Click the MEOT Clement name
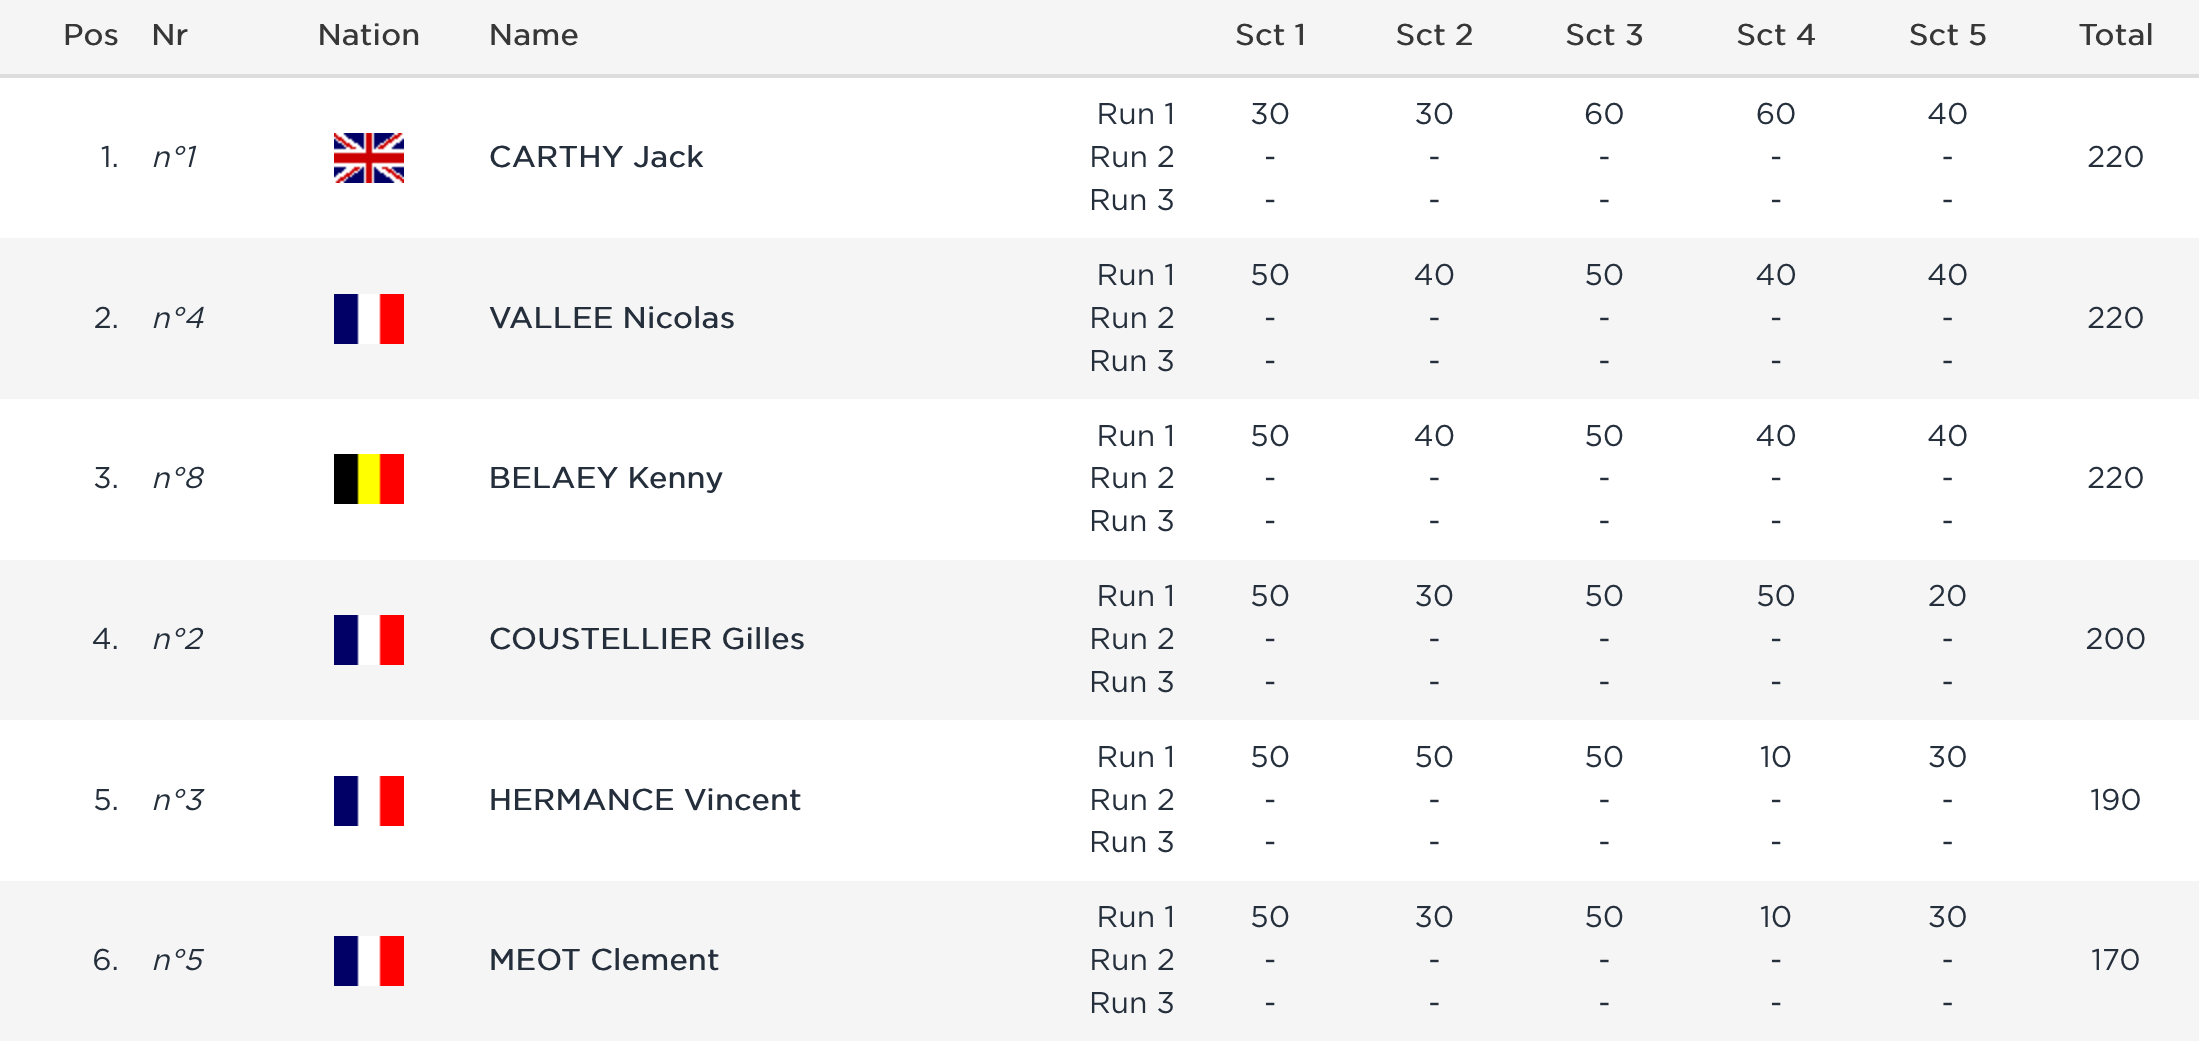This screenshot has width=2204, height=1044. click(603, 960)
